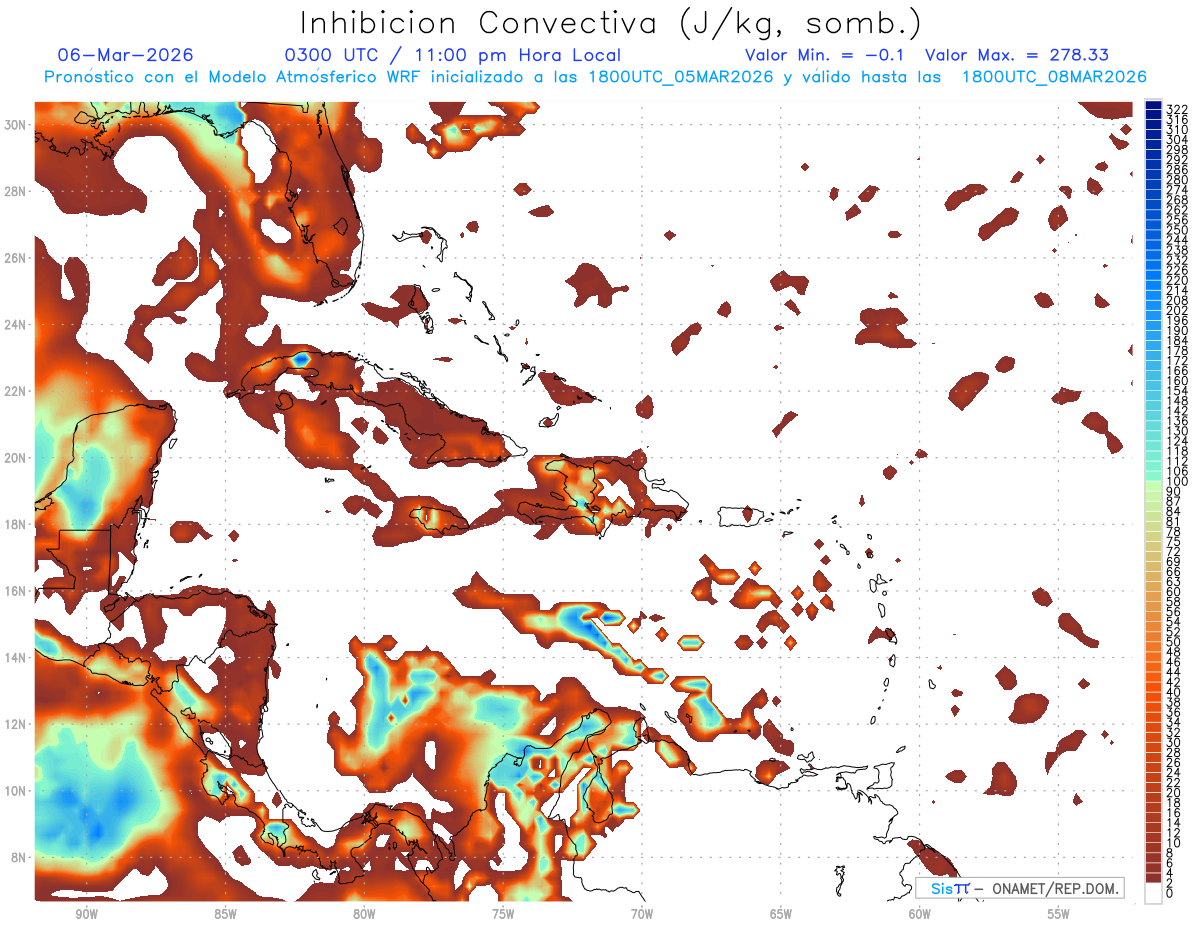Click the '10N' latitude label
Screen dimensions: 1200x927
point(16,791)
